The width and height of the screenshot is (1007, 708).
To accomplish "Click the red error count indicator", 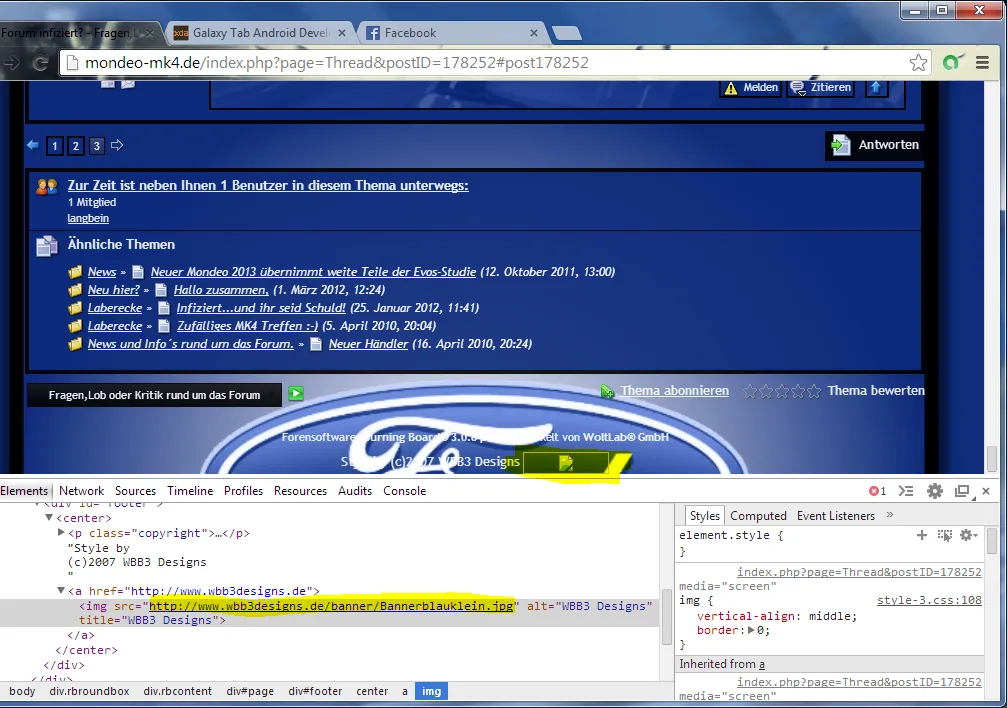I will pyautogui.click(x=877, y=491).
